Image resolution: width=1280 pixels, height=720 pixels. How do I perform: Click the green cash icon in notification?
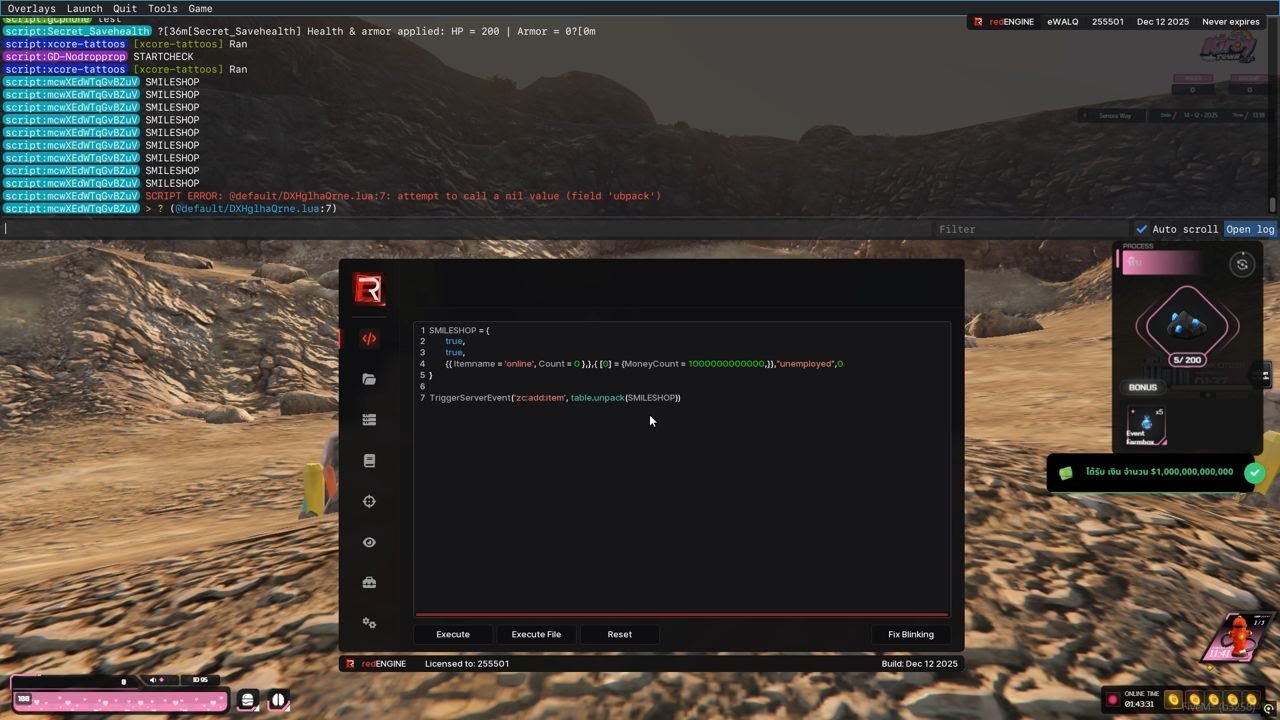click(x=1066, y=472)
